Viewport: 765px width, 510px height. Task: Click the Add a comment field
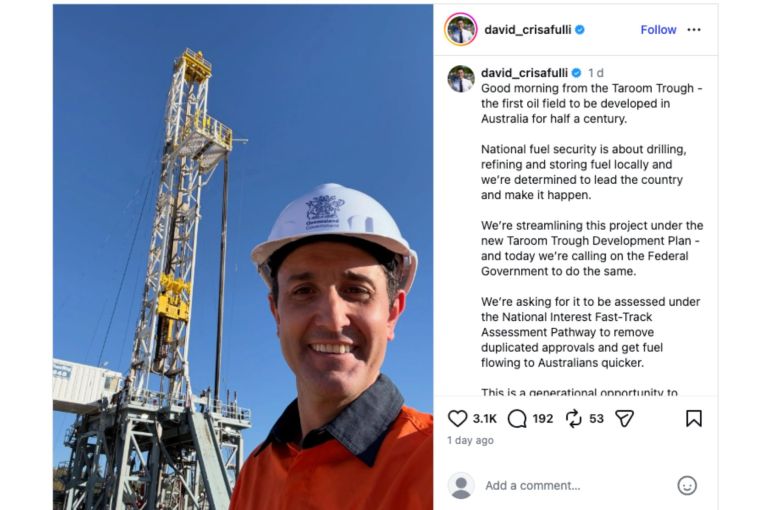click(x=576, y=486)
